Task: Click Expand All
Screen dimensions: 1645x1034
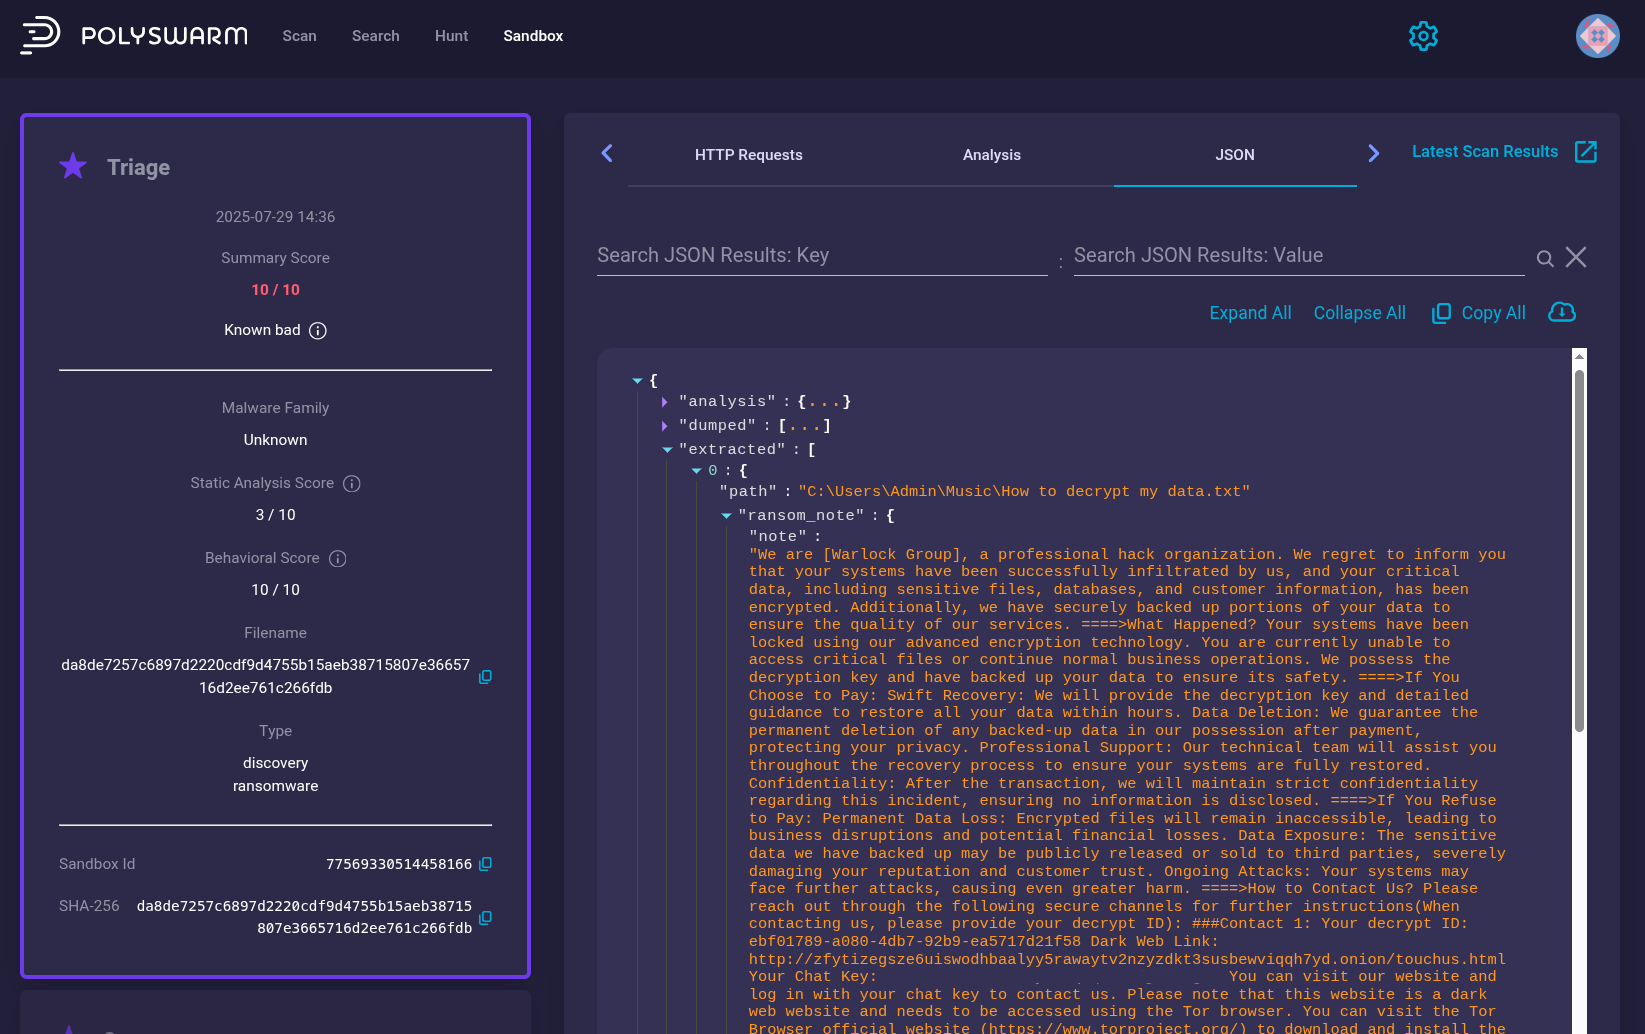Action: [1250, 312]
